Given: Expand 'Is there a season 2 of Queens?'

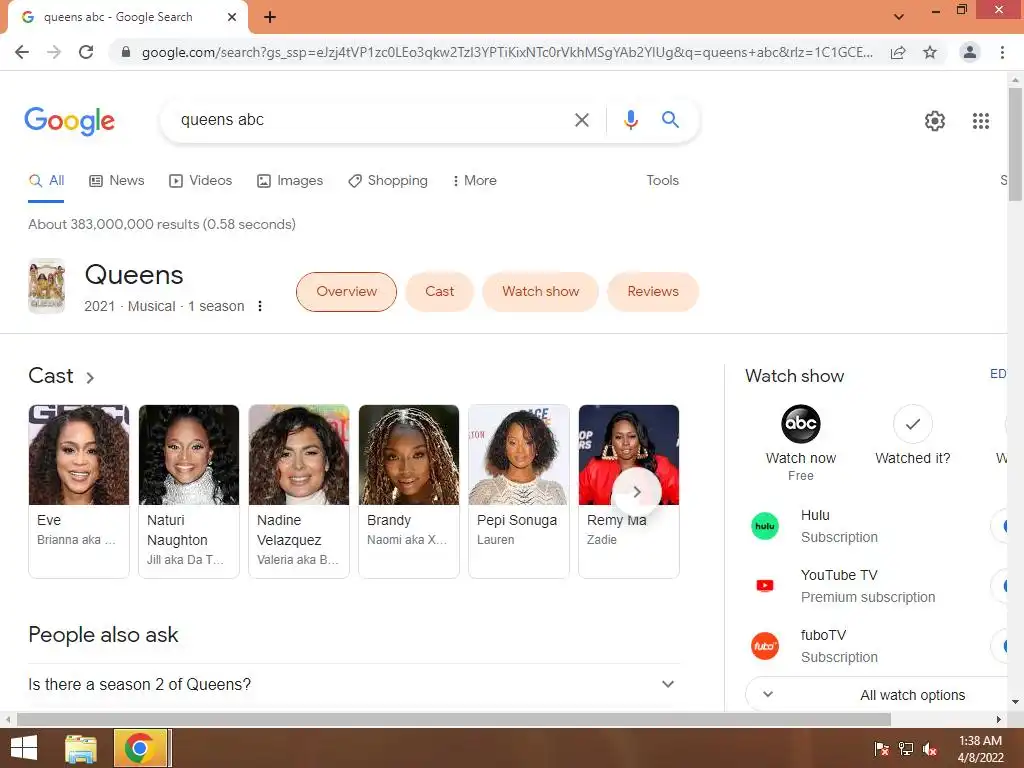Looking at the screenshot, I should [353, 684].
